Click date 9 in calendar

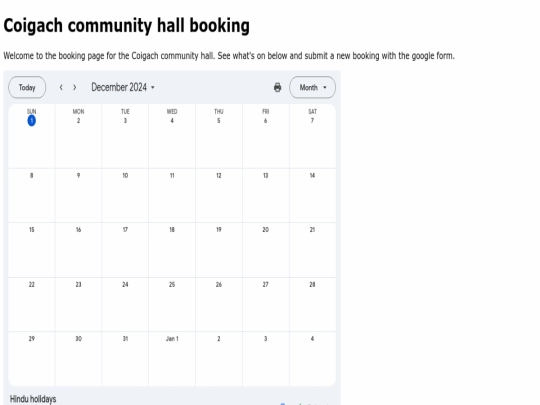(x=79, y=175)
